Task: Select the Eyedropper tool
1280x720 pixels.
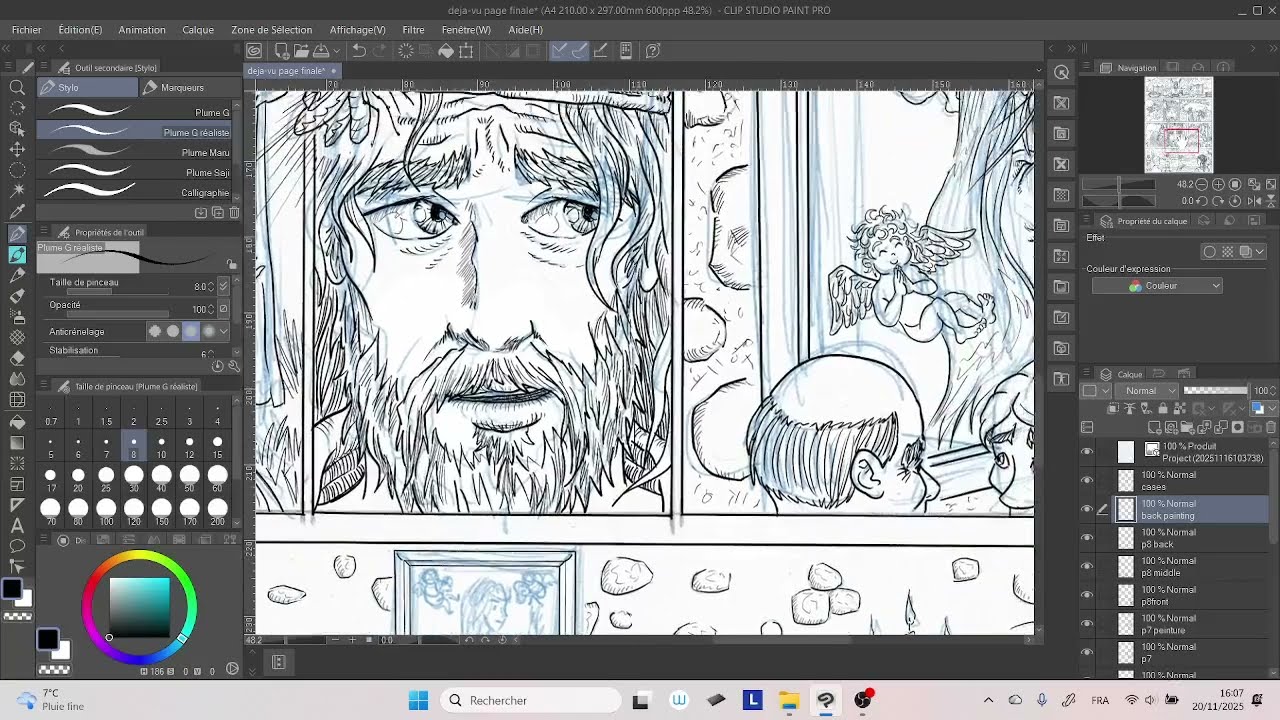Action: click(x=17, y=212)
